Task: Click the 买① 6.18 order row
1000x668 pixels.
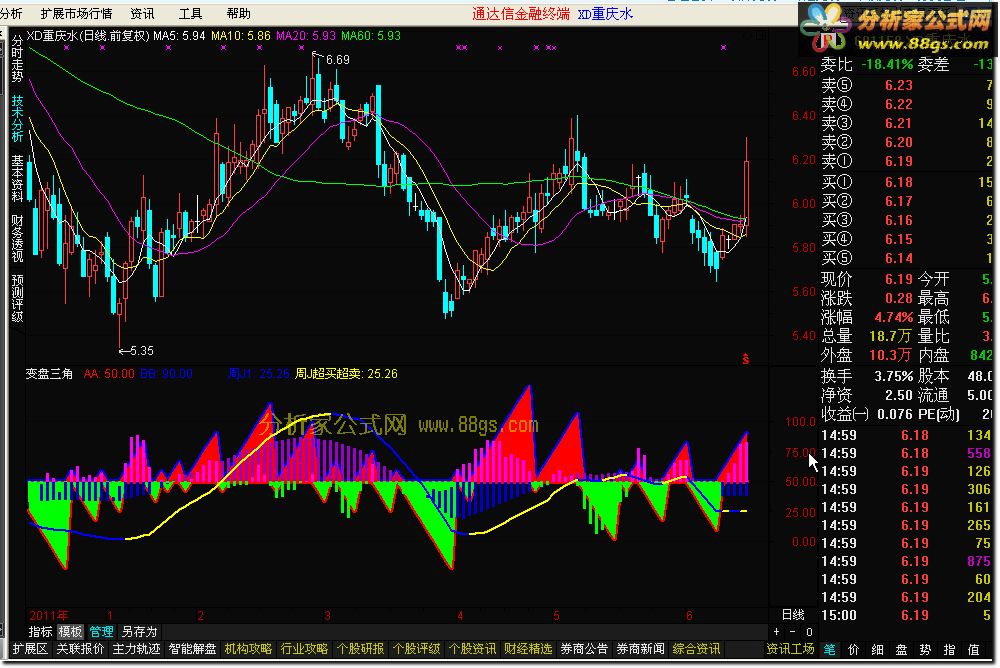Action: click(x=907, y=182)
